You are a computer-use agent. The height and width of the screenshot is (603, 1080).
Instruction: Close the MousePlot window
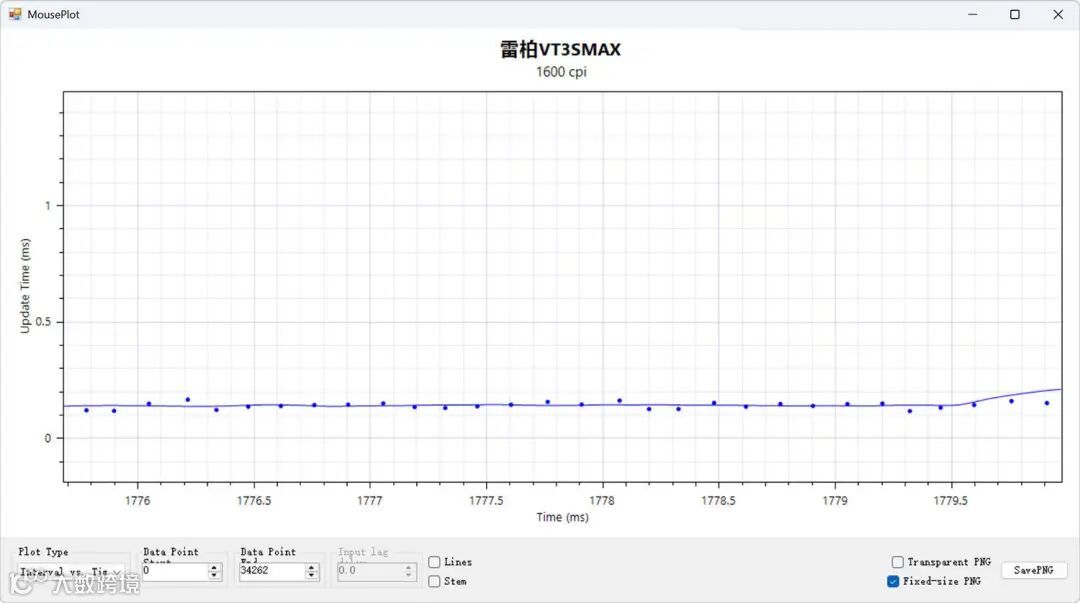(1058, 14)
